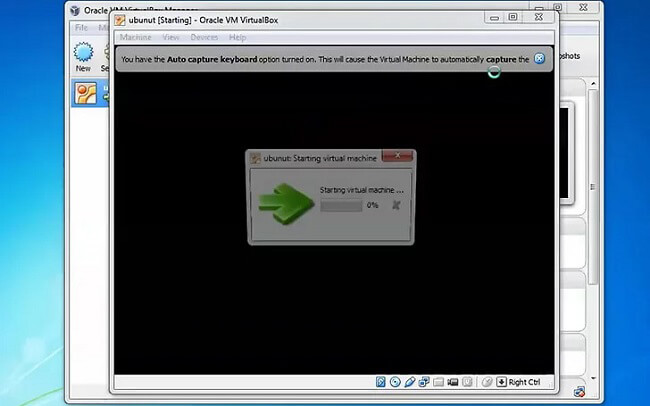Open the Machine menu
Image resolution: width=650 pixels, height=406 pixels.
click(136, 37)
